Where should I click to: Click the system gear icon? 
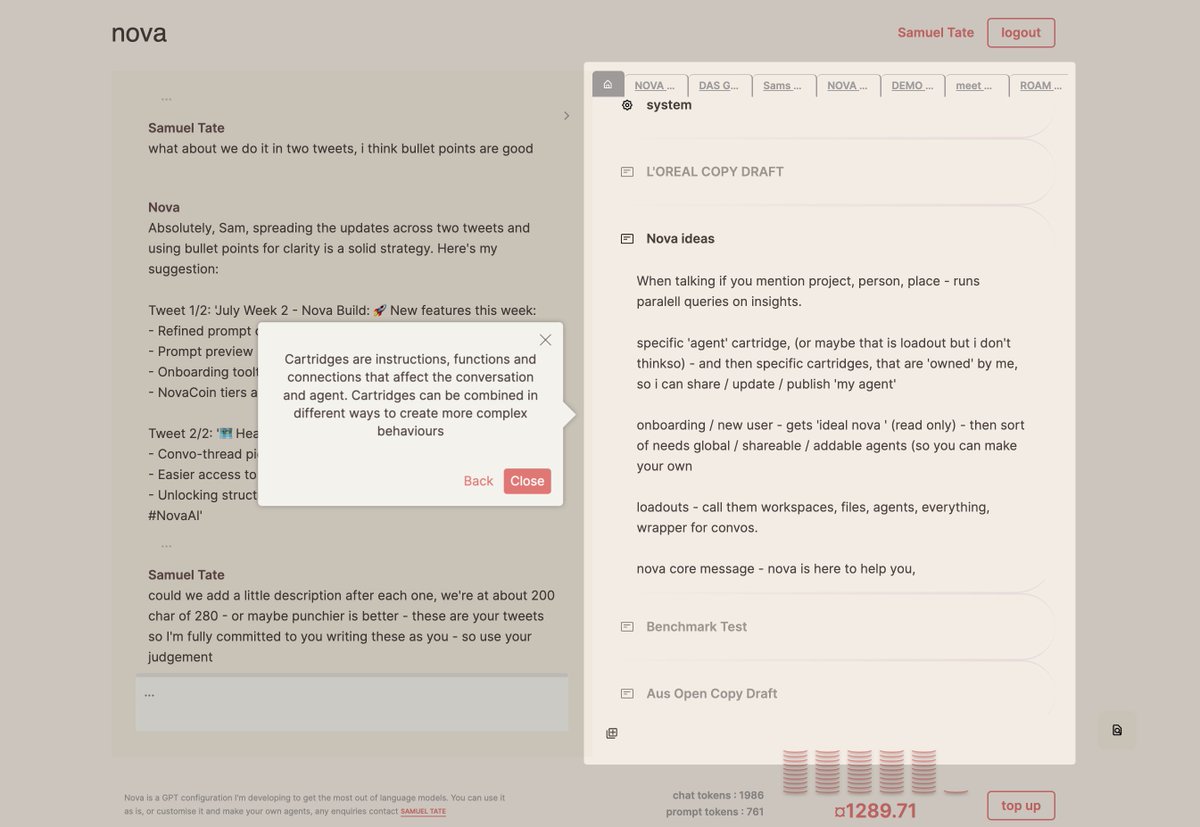627,105
